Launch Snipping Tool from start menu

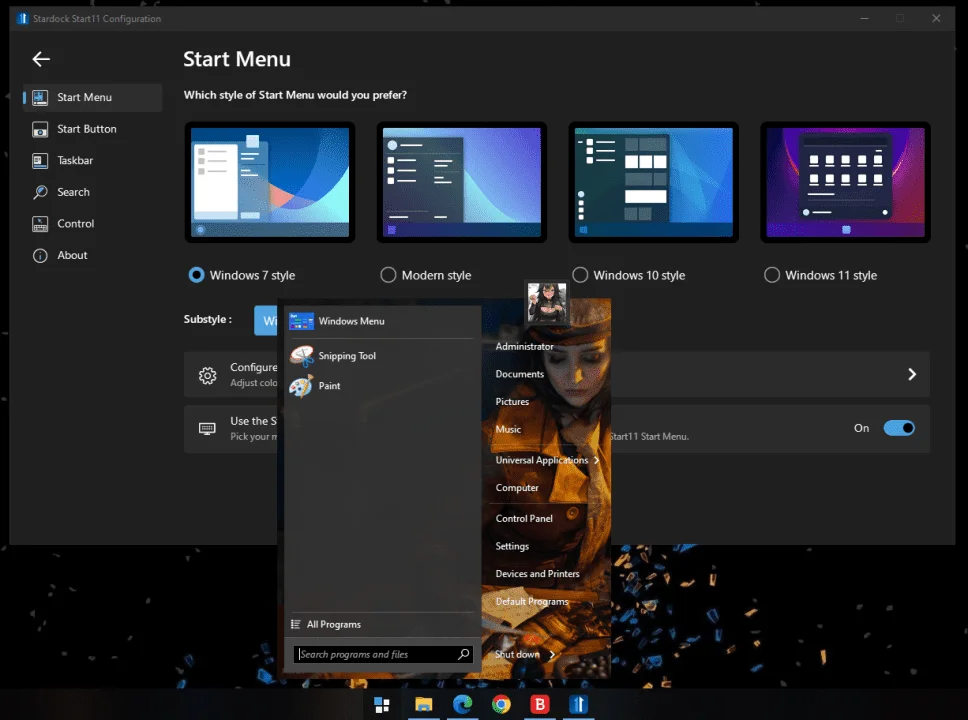pyautogui.click(x=382, y=356)
